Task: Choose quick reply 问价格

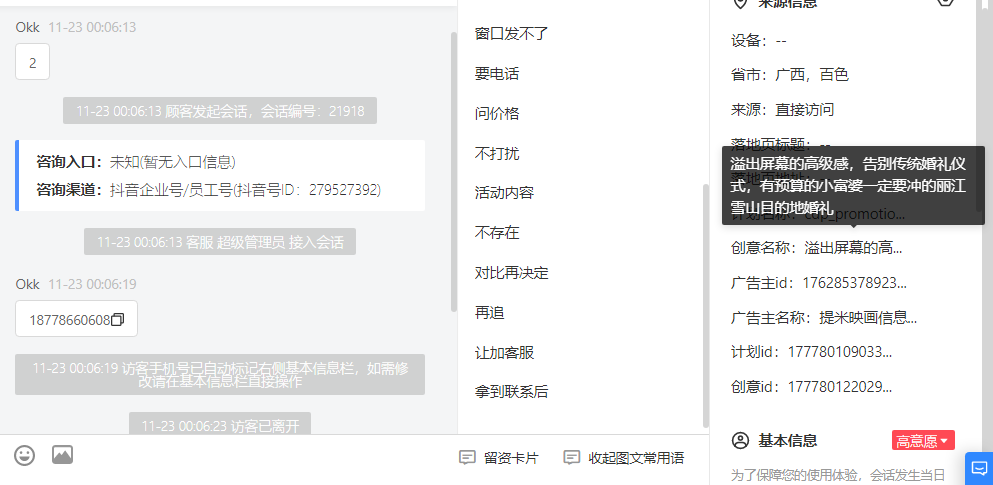Action: tap(496, 114)
